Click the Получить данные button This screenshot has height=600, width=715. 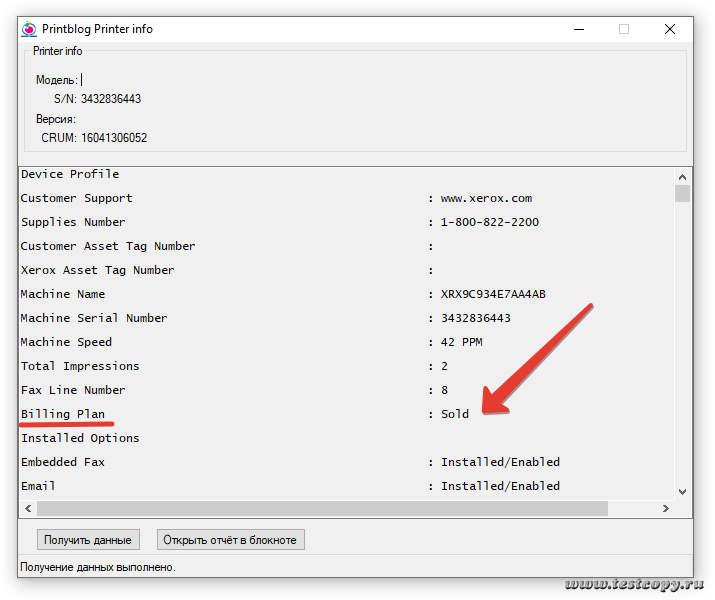(86, 540)
